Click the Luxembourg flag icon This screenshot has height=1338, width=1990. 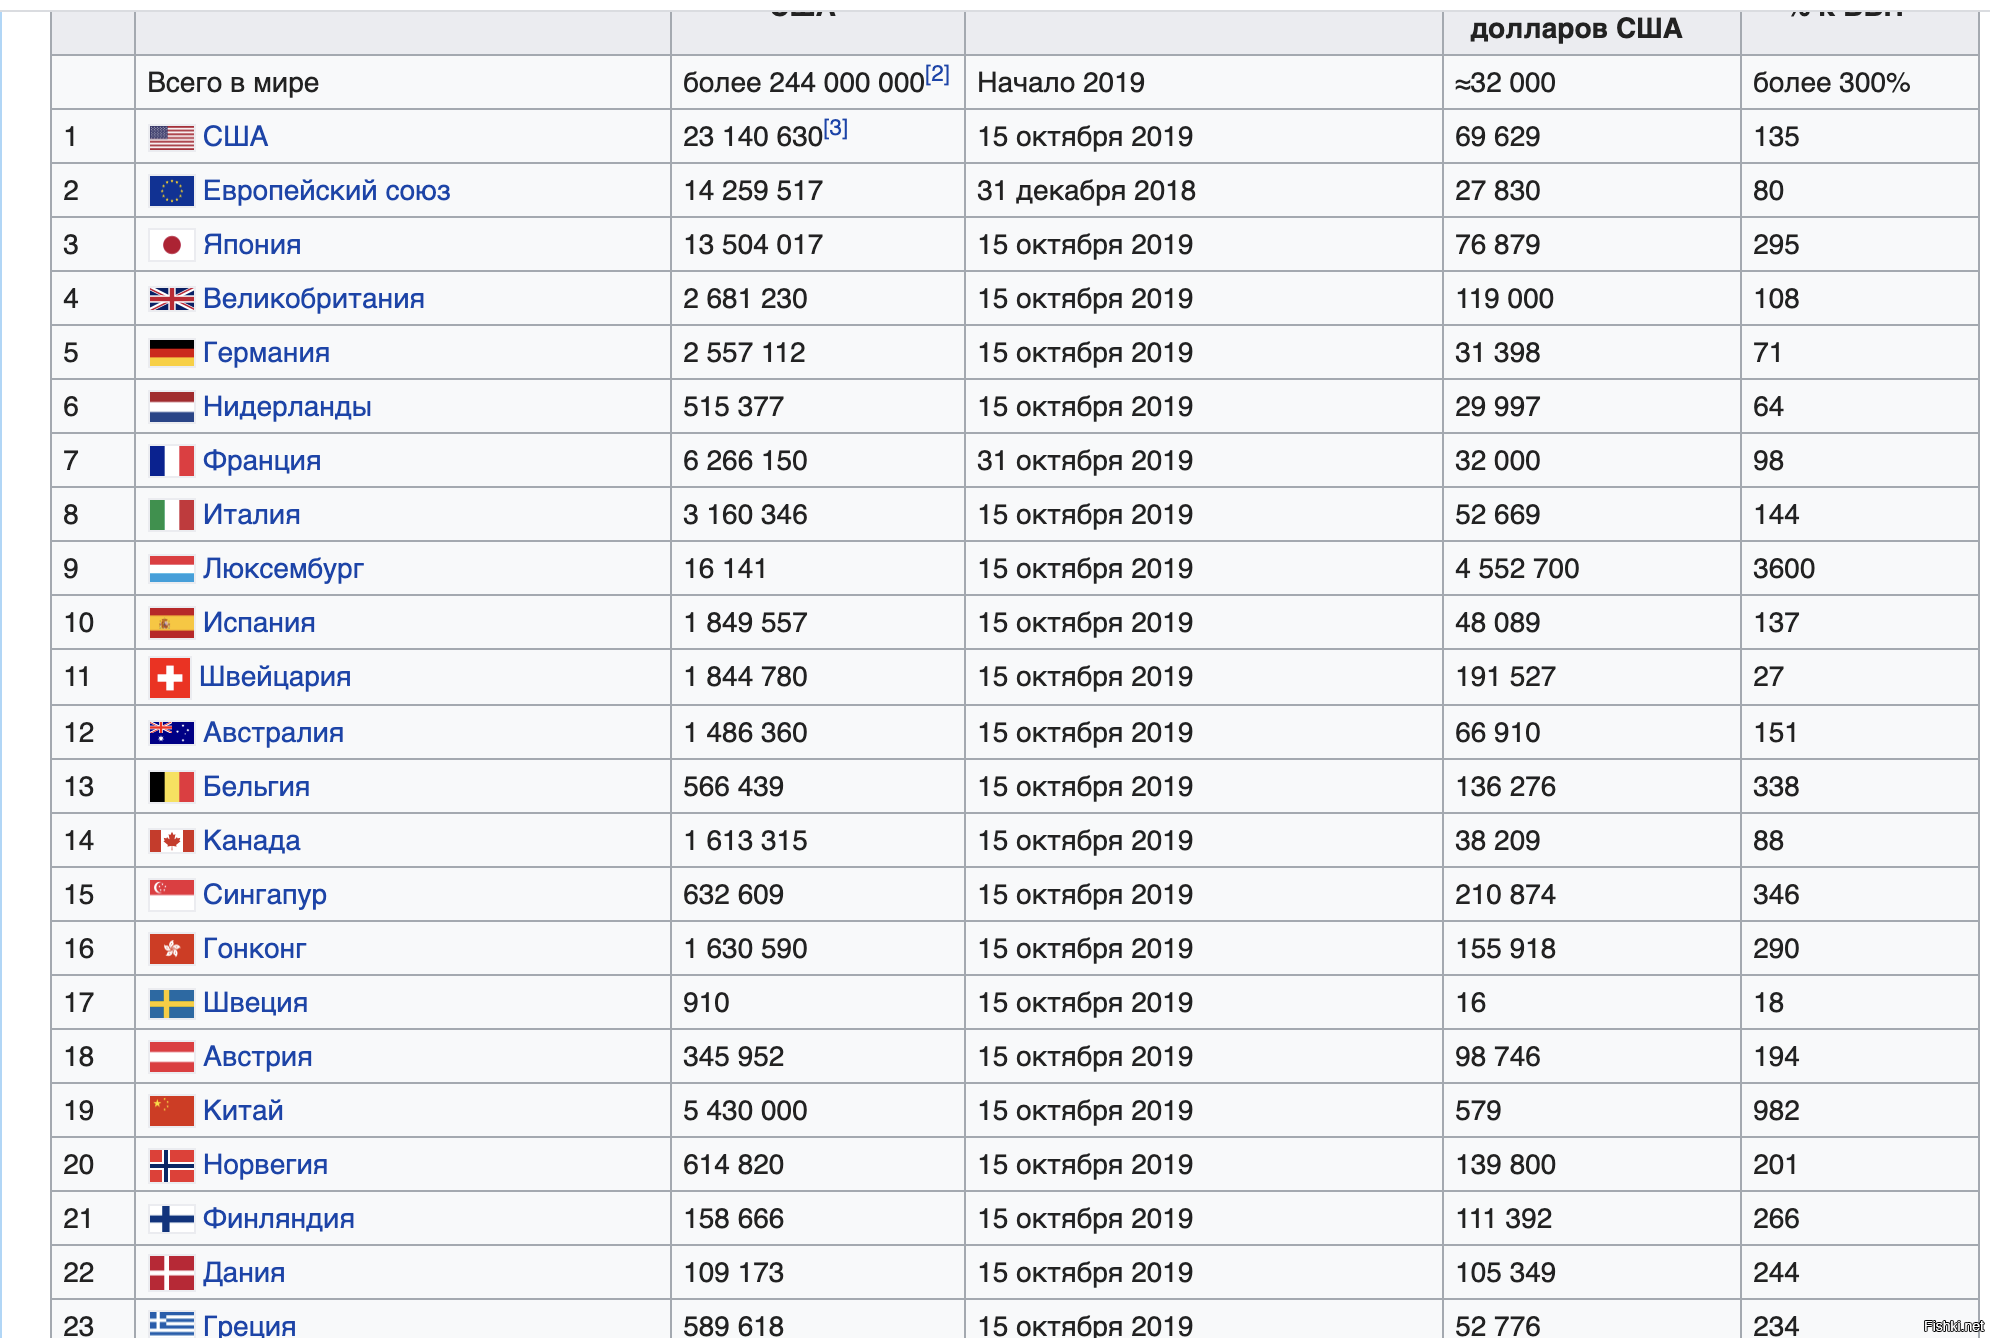click(x=171, y=569)
